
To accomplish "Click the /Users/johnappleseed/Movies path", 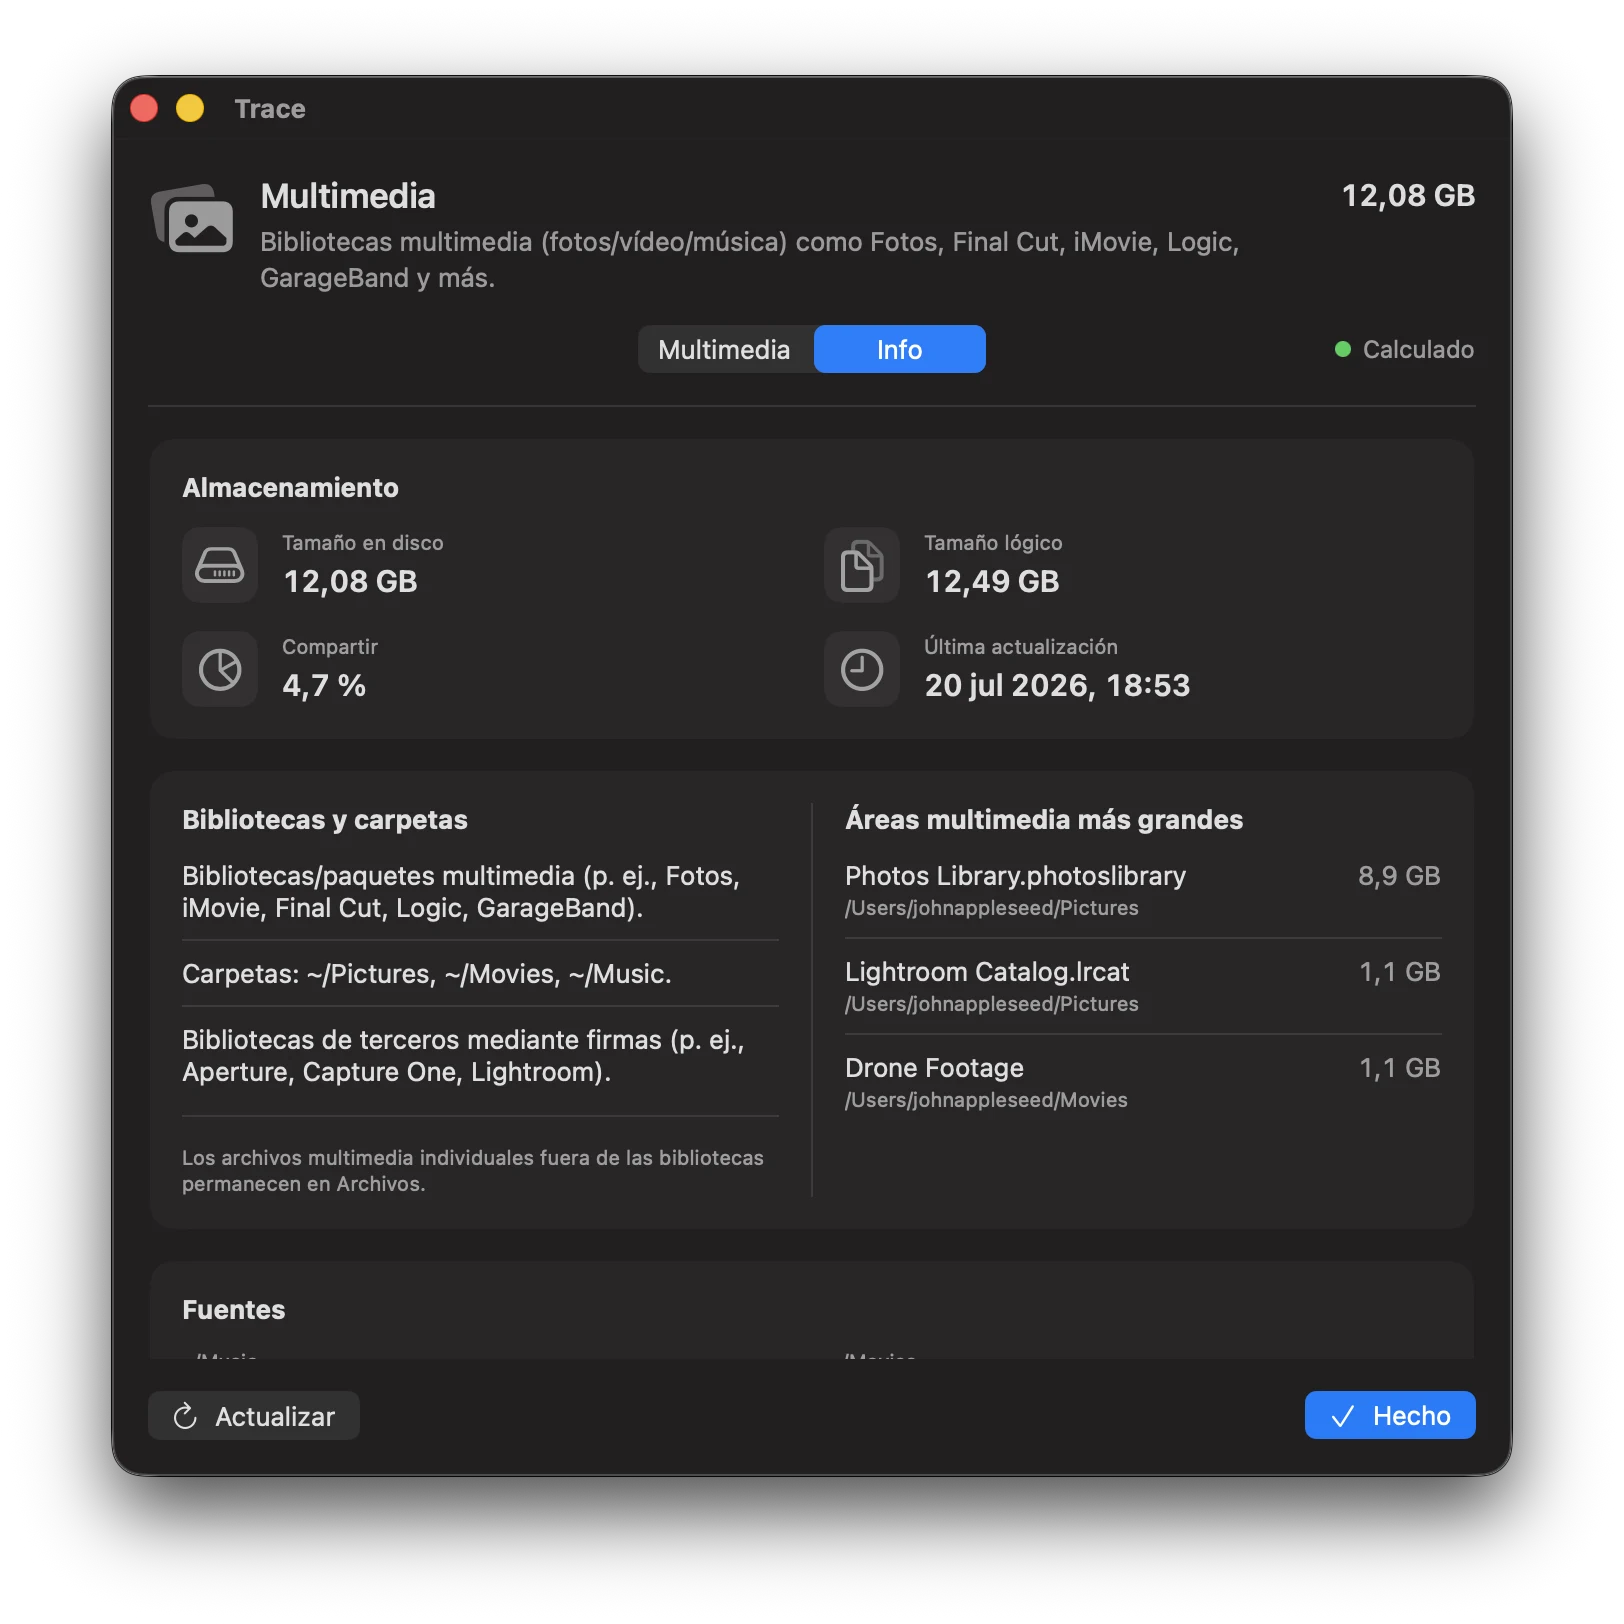I will (986, 1100).
